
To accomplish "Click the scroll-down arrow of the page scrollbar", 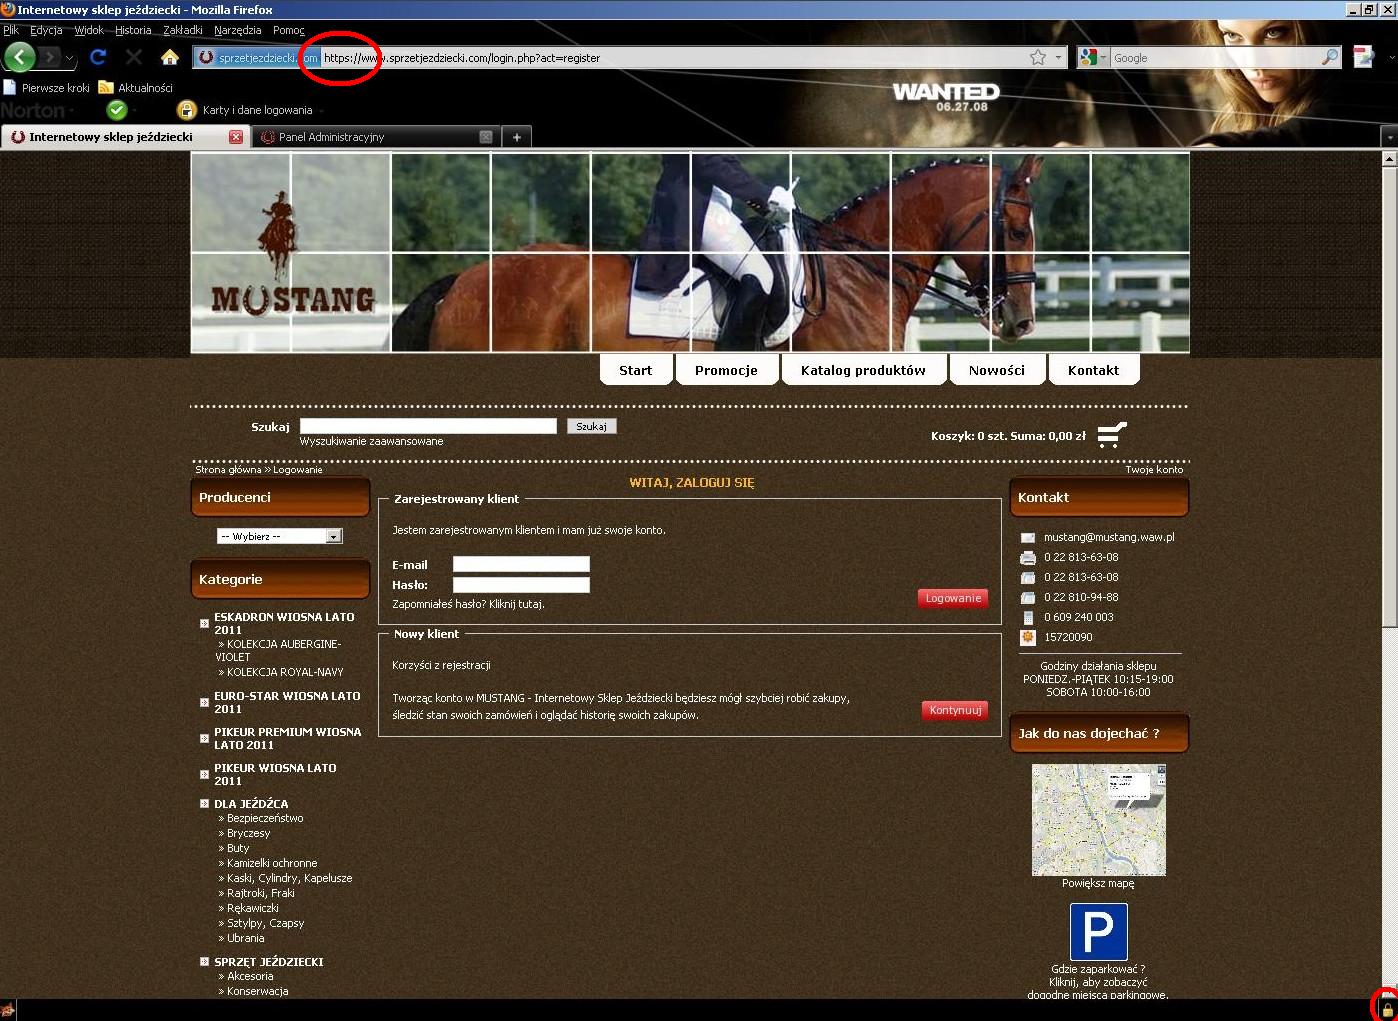I will [x=1389, y=990].
